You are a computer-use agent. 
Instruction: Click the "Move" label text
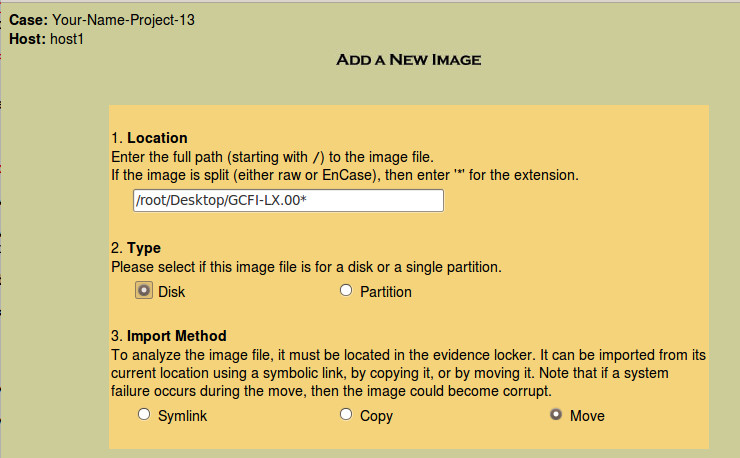tap(587, 416)
